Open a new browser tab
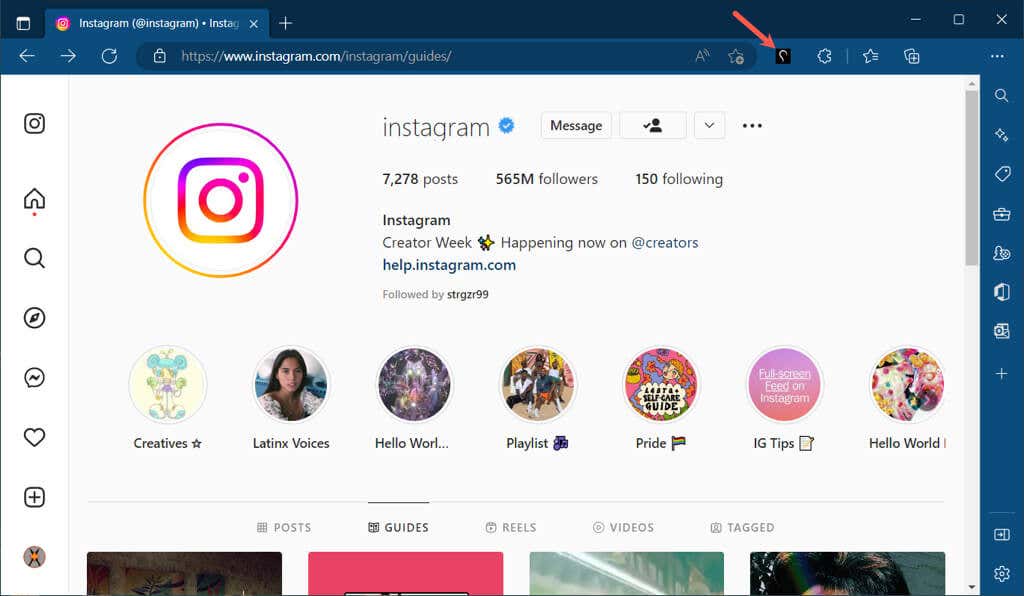This screenshot has height=596, width=1024. point(285,24)
